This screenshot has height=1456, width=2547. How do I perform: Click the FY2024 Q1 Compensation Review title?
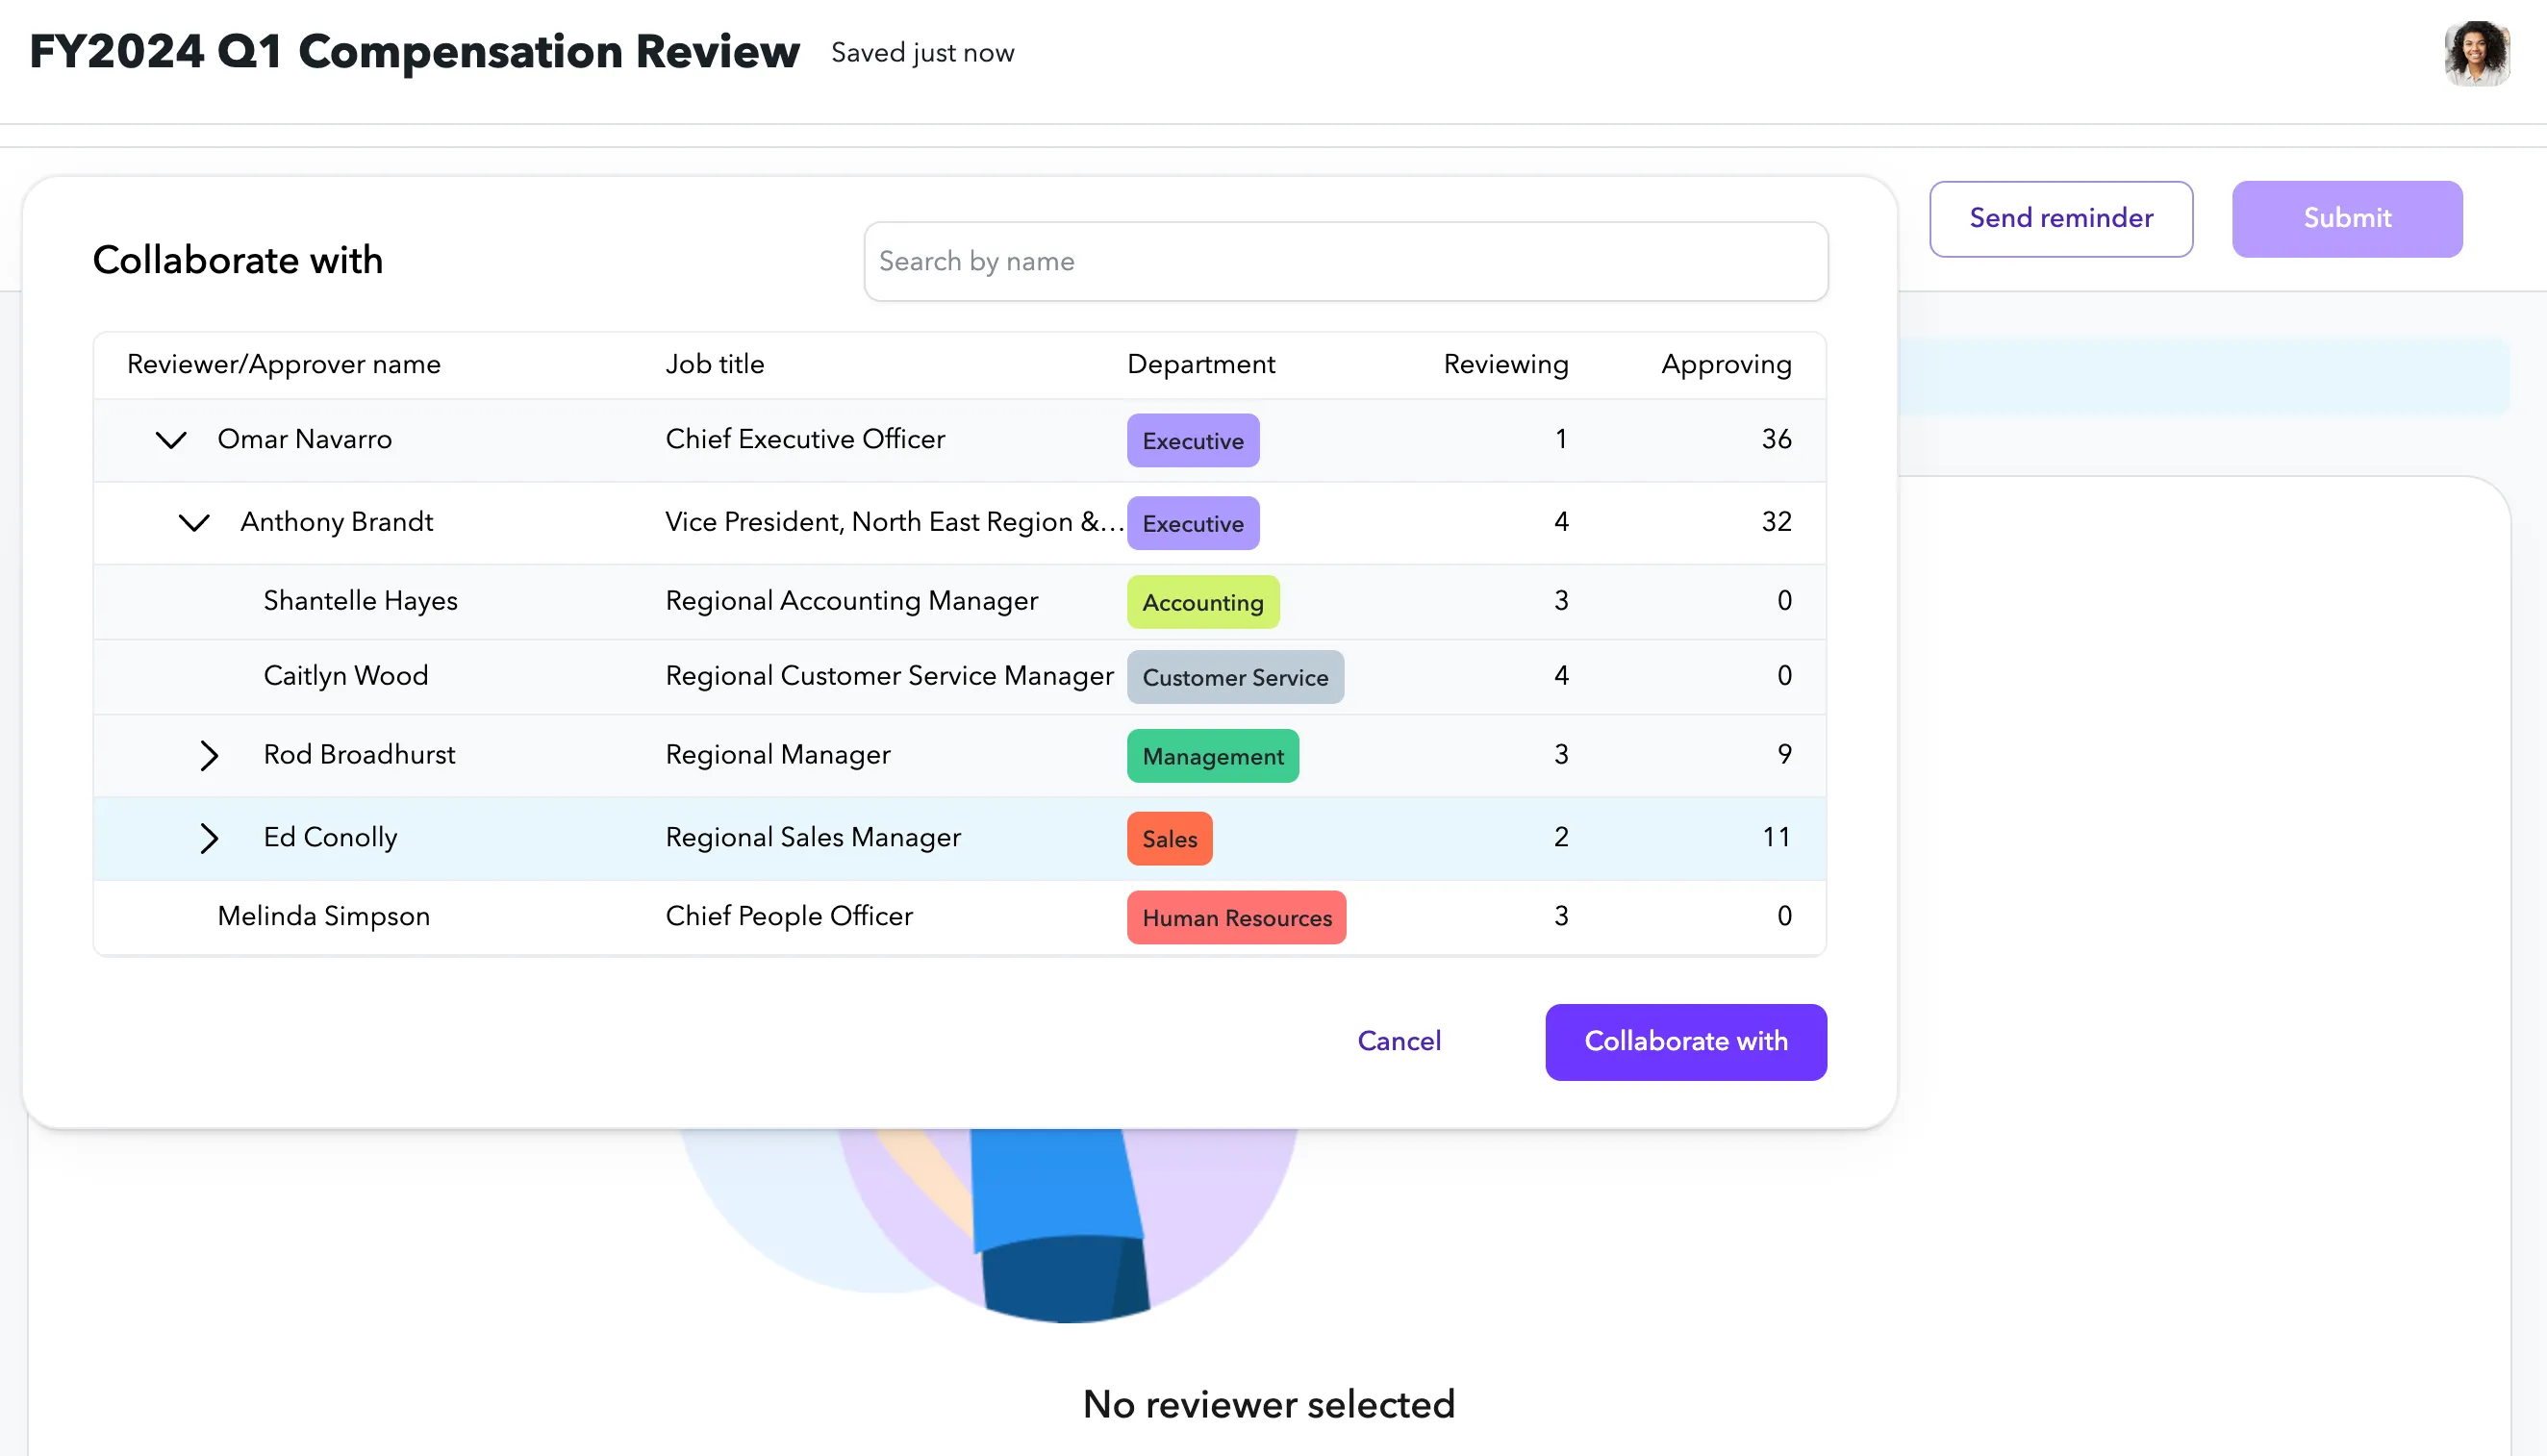[414, 52]
